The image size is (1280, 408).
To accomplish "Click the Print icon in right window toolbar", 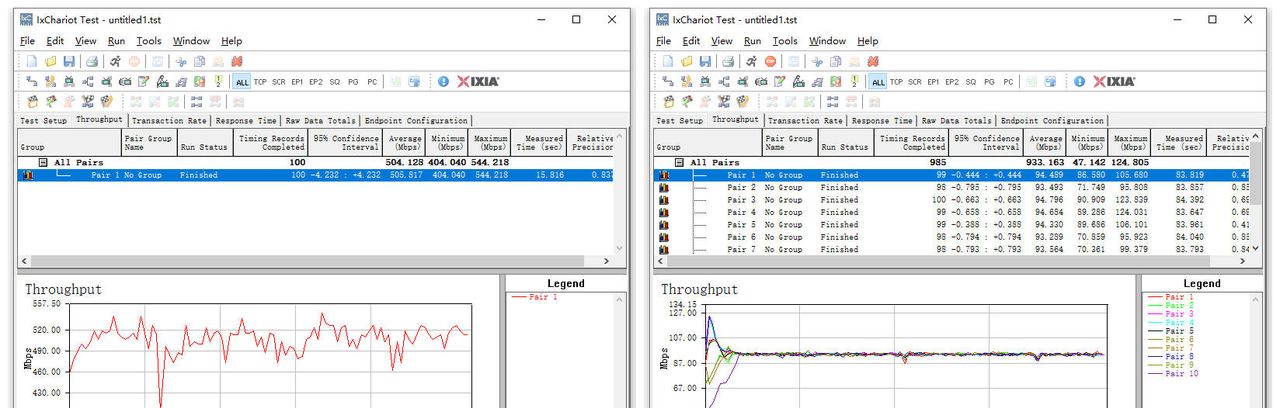I will (x=727, y=61).
